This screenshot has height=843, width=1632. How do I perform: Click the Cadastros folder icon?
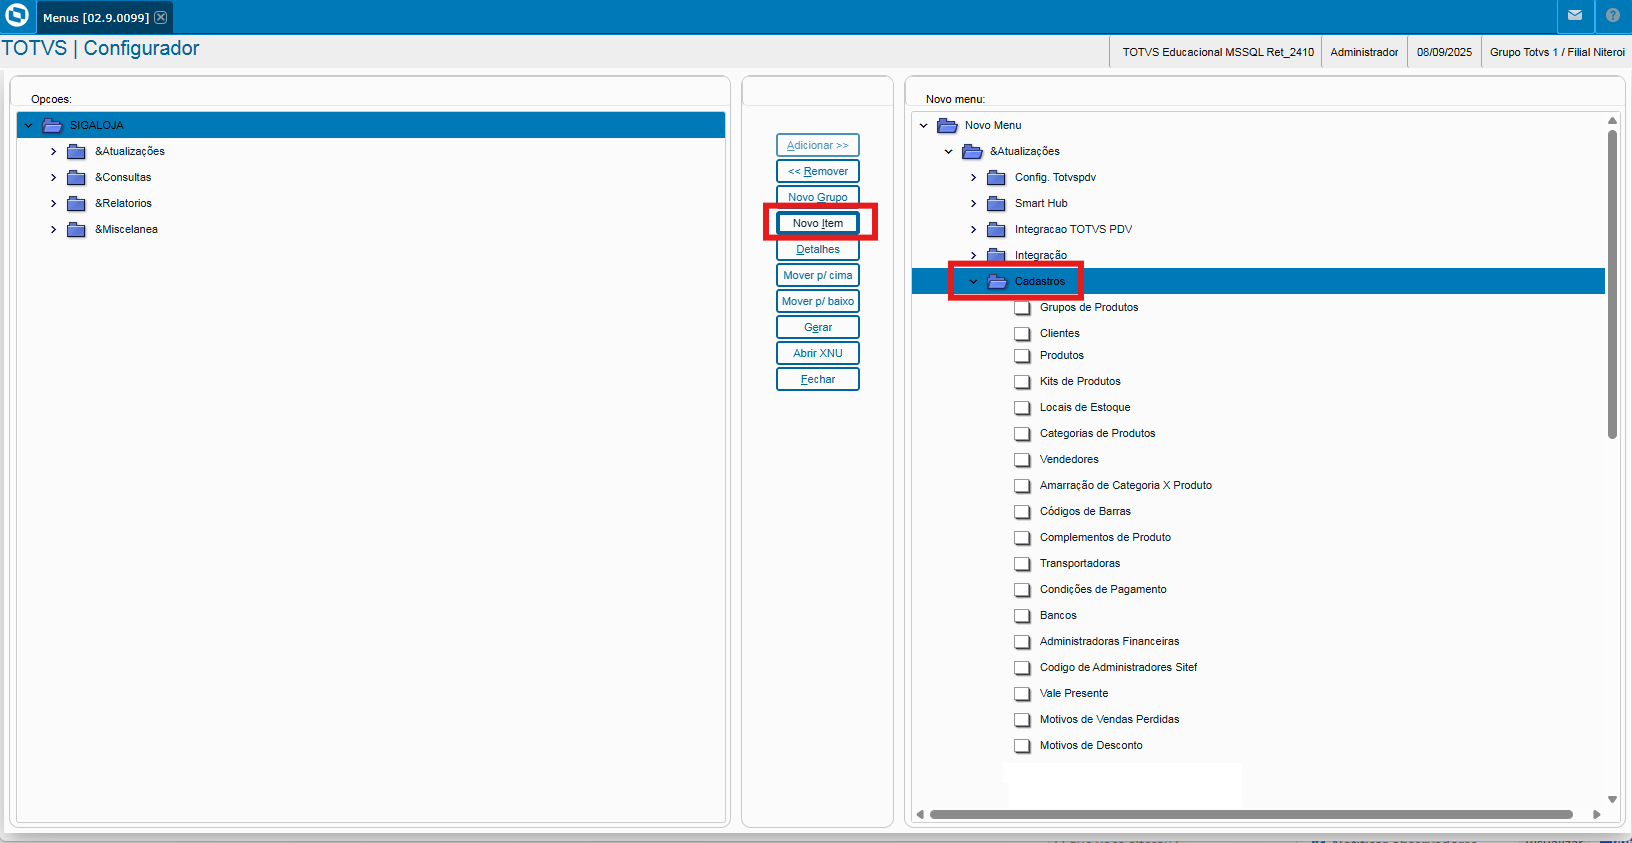[996, 281]
